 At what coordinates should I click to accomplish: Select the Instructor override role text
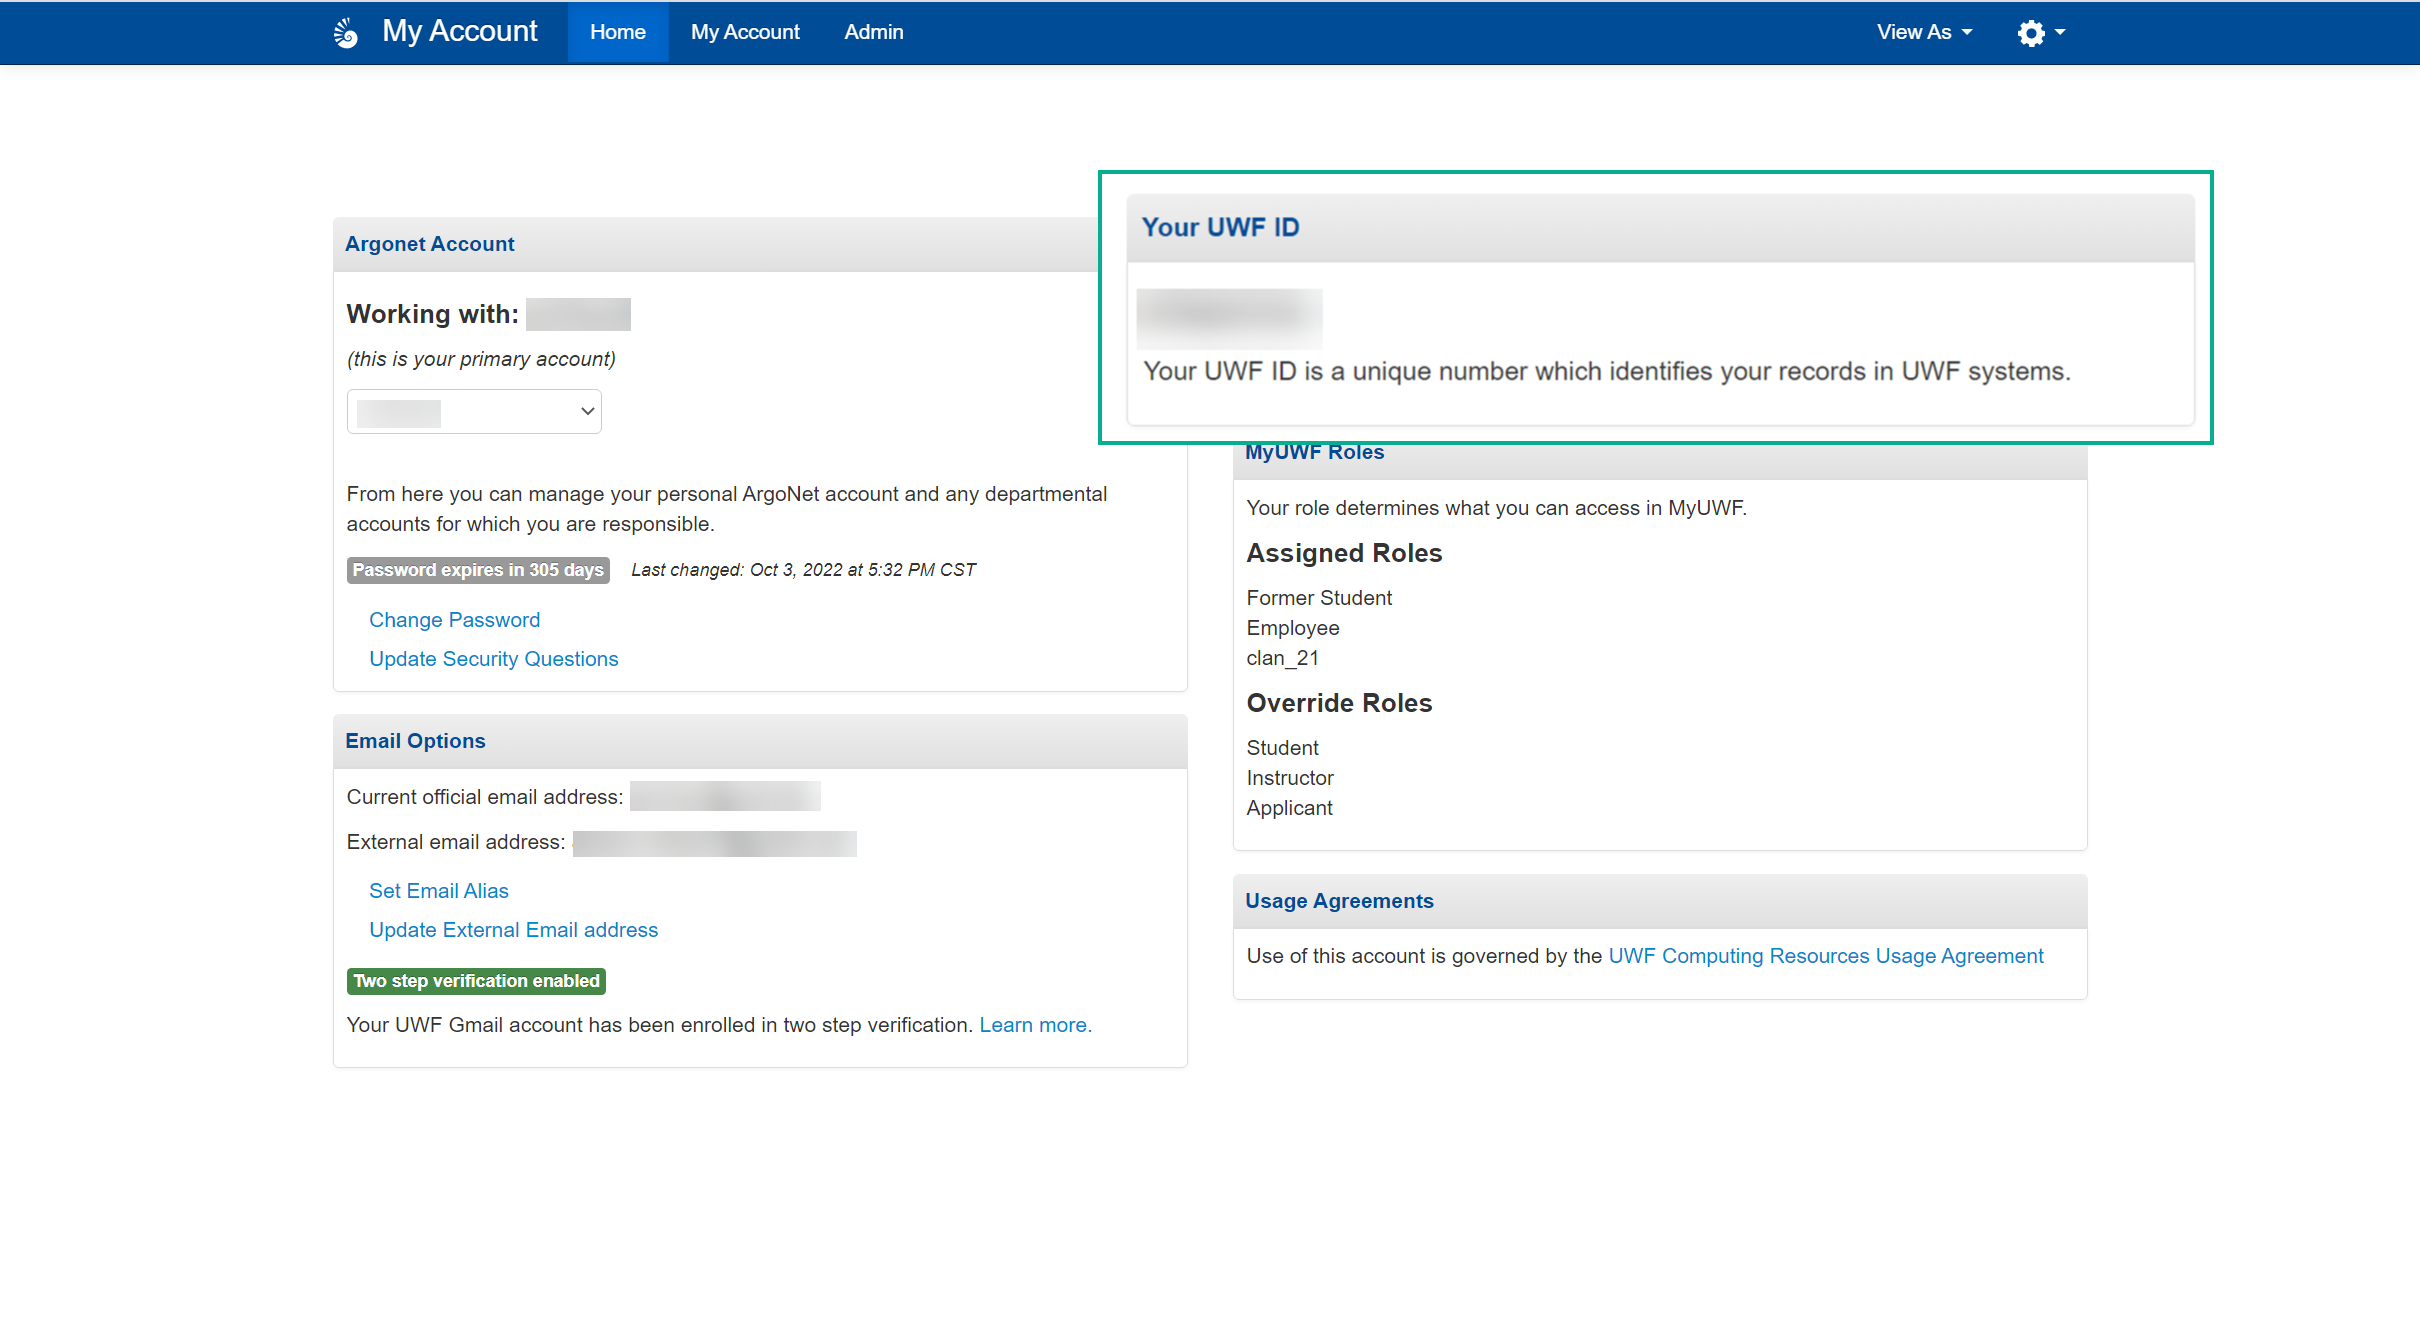pos(1290,778)
